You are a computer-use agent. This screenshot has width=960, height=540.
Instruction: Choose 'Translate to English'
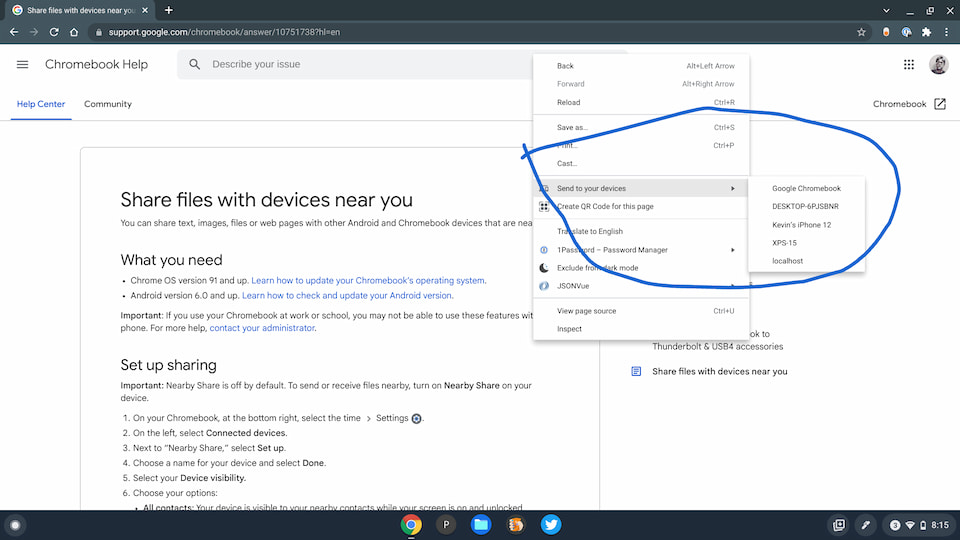[x=641, y=231]
